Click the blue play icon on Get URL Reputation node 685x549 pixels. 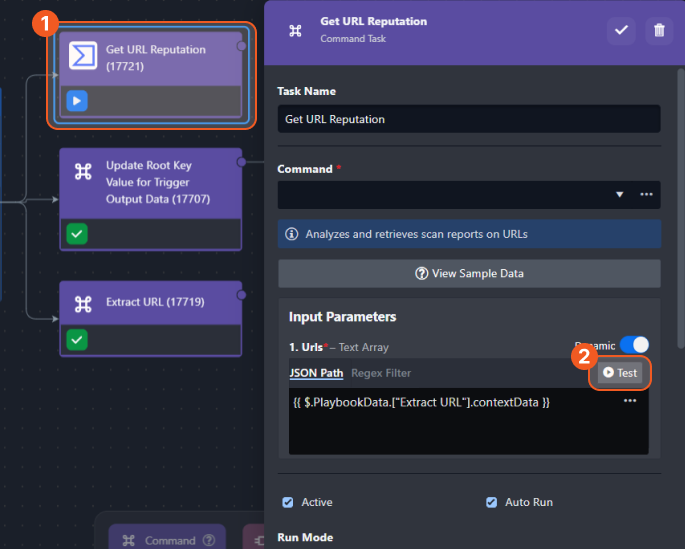(77, 101)
